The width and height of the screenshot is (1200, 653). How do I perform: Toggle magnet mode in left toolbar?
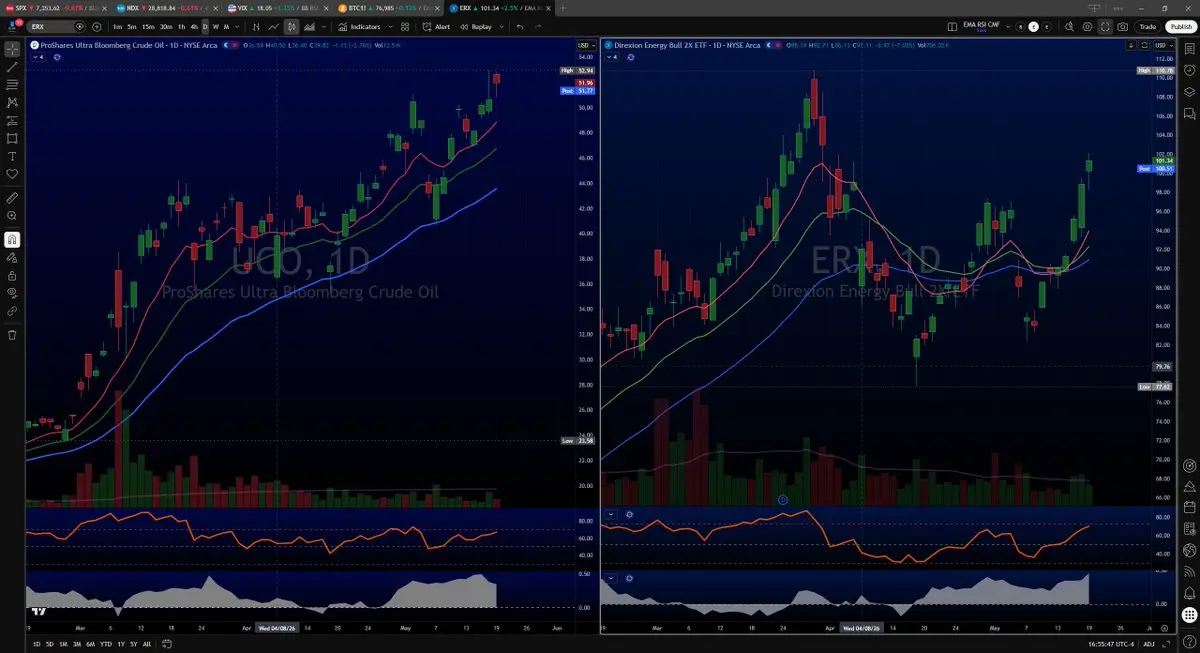click(x=12, y=239)
